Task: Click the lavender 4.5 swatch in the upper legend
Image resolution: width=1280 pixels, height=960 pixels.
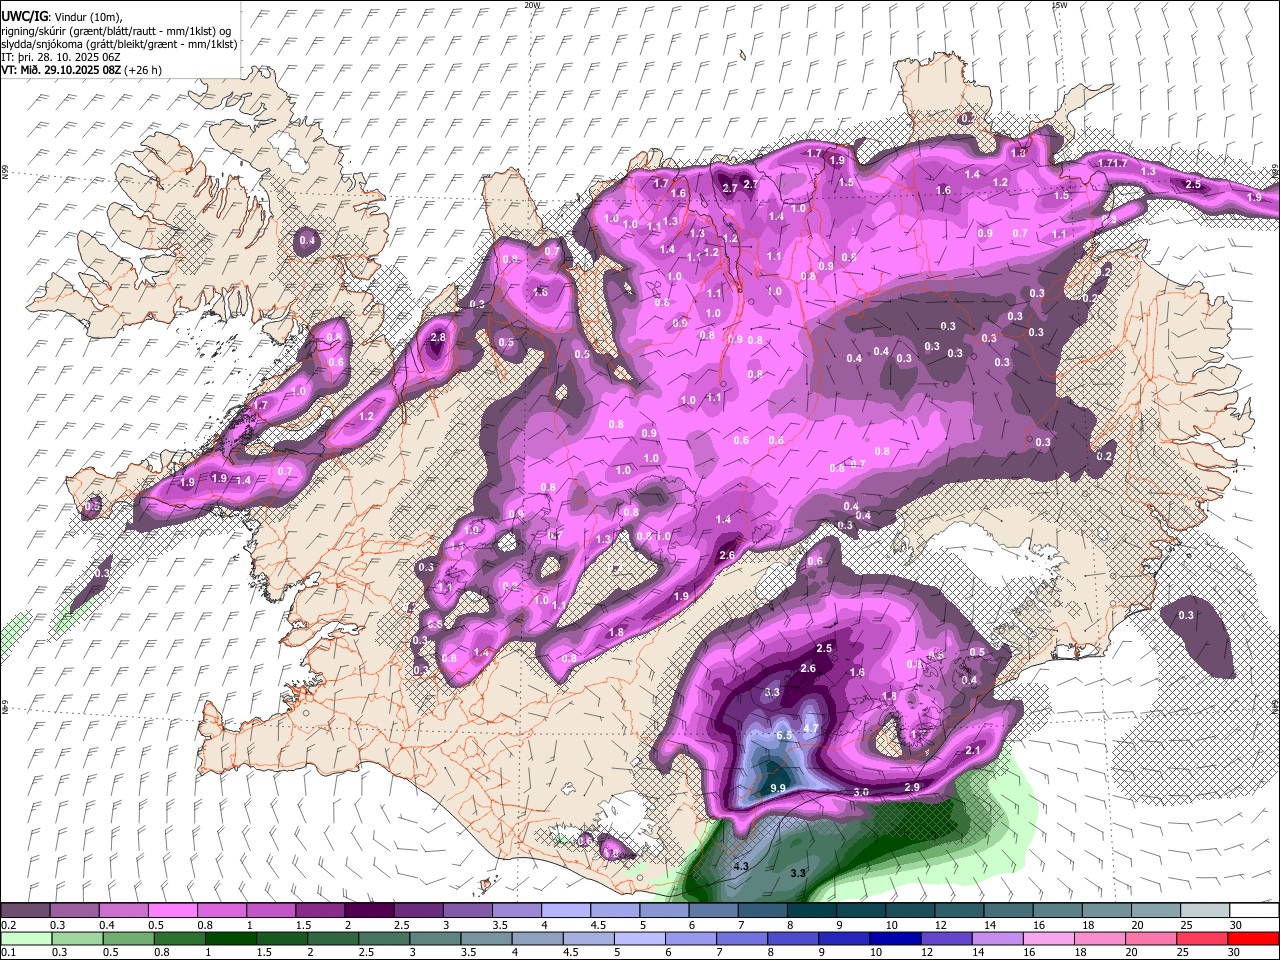Action: [615, 911]
